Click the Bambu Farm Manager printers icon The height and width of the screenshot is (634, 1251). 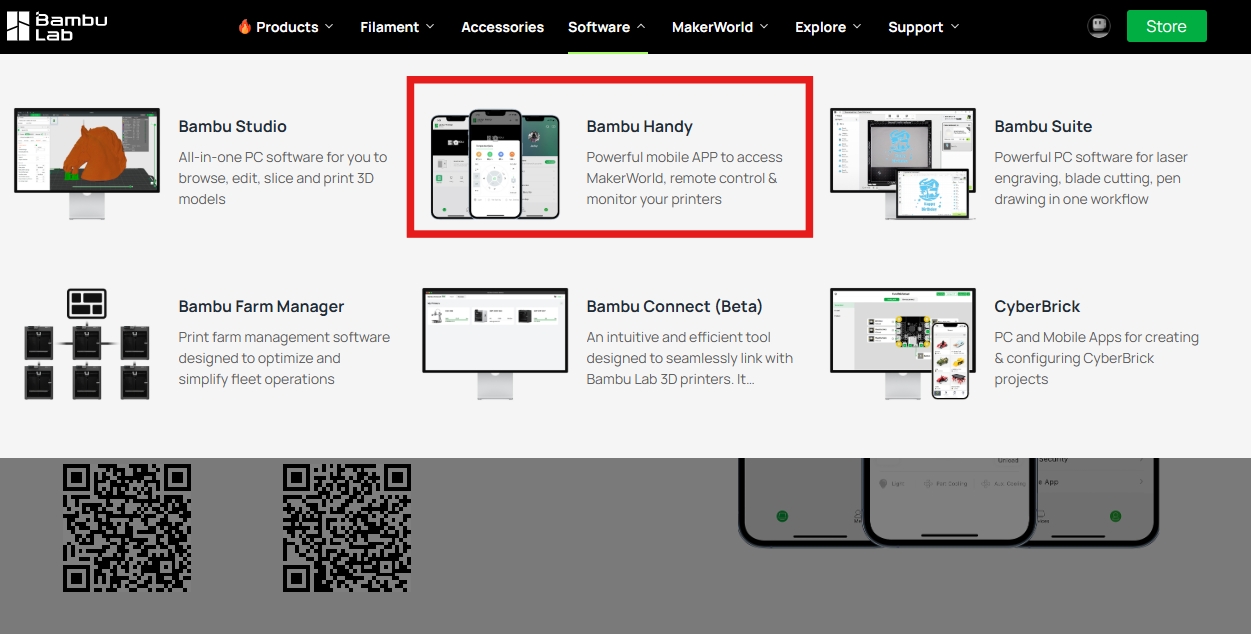(x=86, y=344)
